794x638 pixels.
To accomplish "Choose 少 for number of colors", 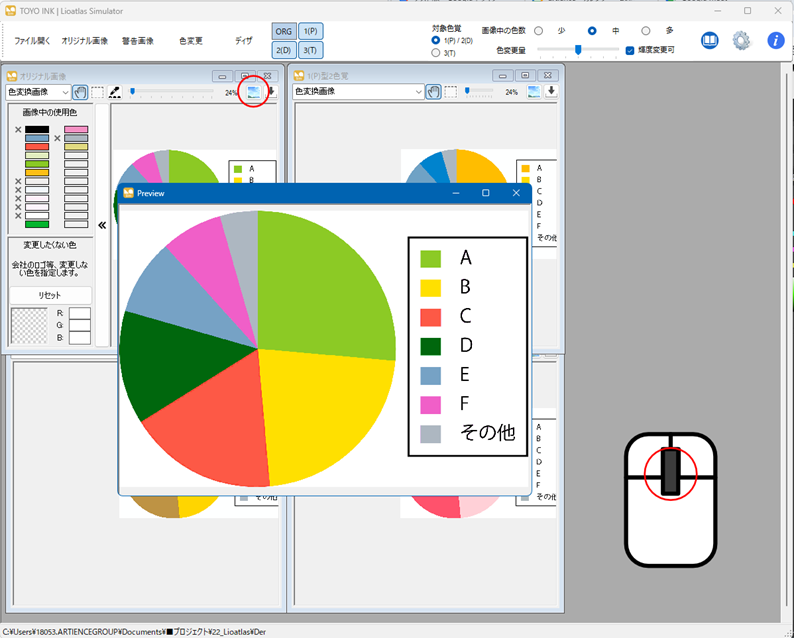I will pyautogui.click(x=539, y=31).
